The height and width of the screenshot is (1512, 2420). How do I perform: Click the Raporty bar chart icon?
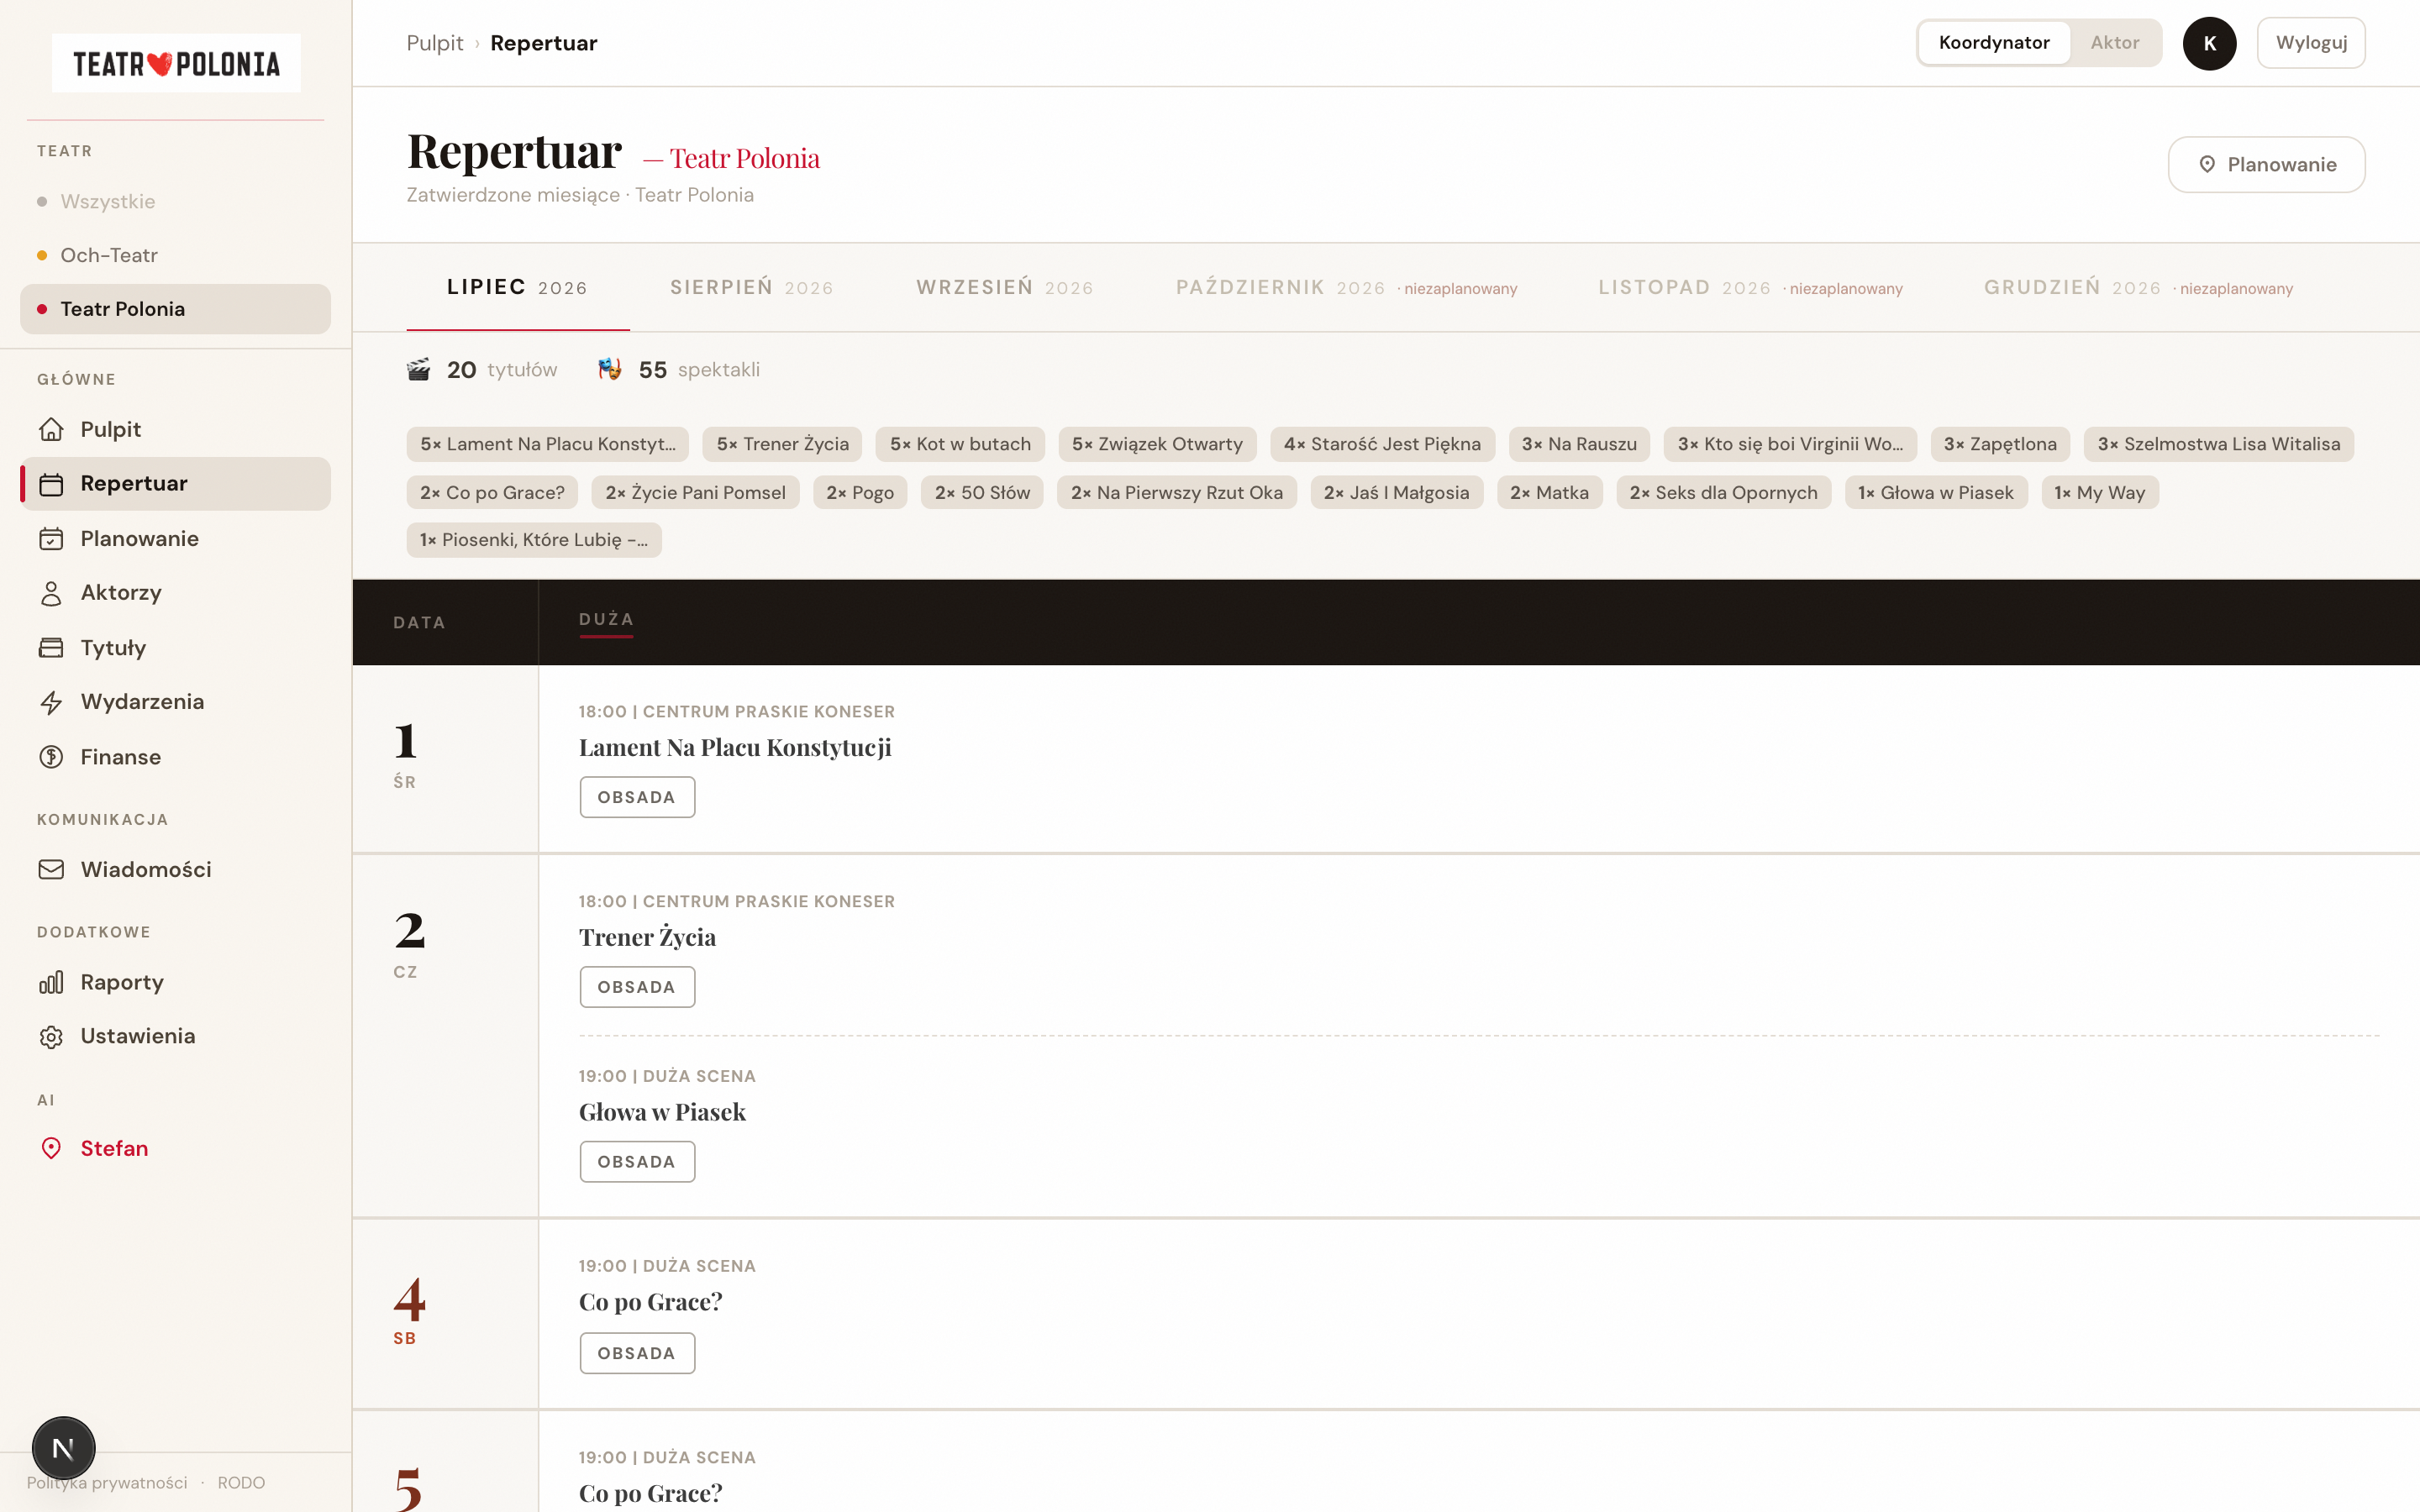(51, 982)
